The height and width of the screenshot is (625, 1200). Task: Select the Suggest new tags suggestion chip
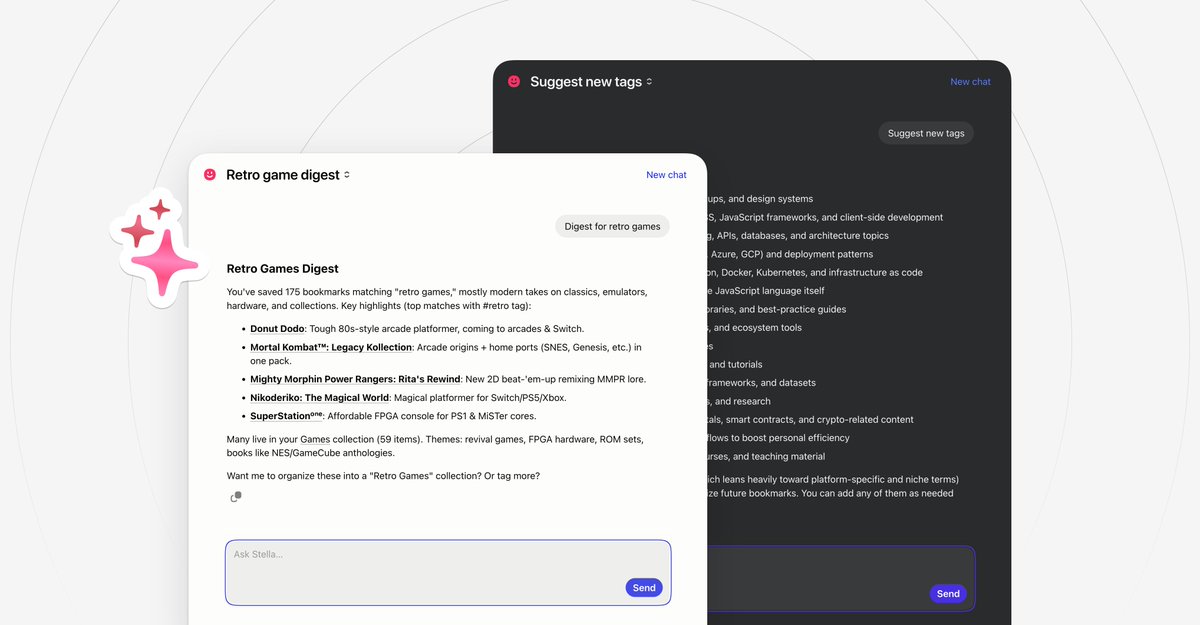[925, 132]
